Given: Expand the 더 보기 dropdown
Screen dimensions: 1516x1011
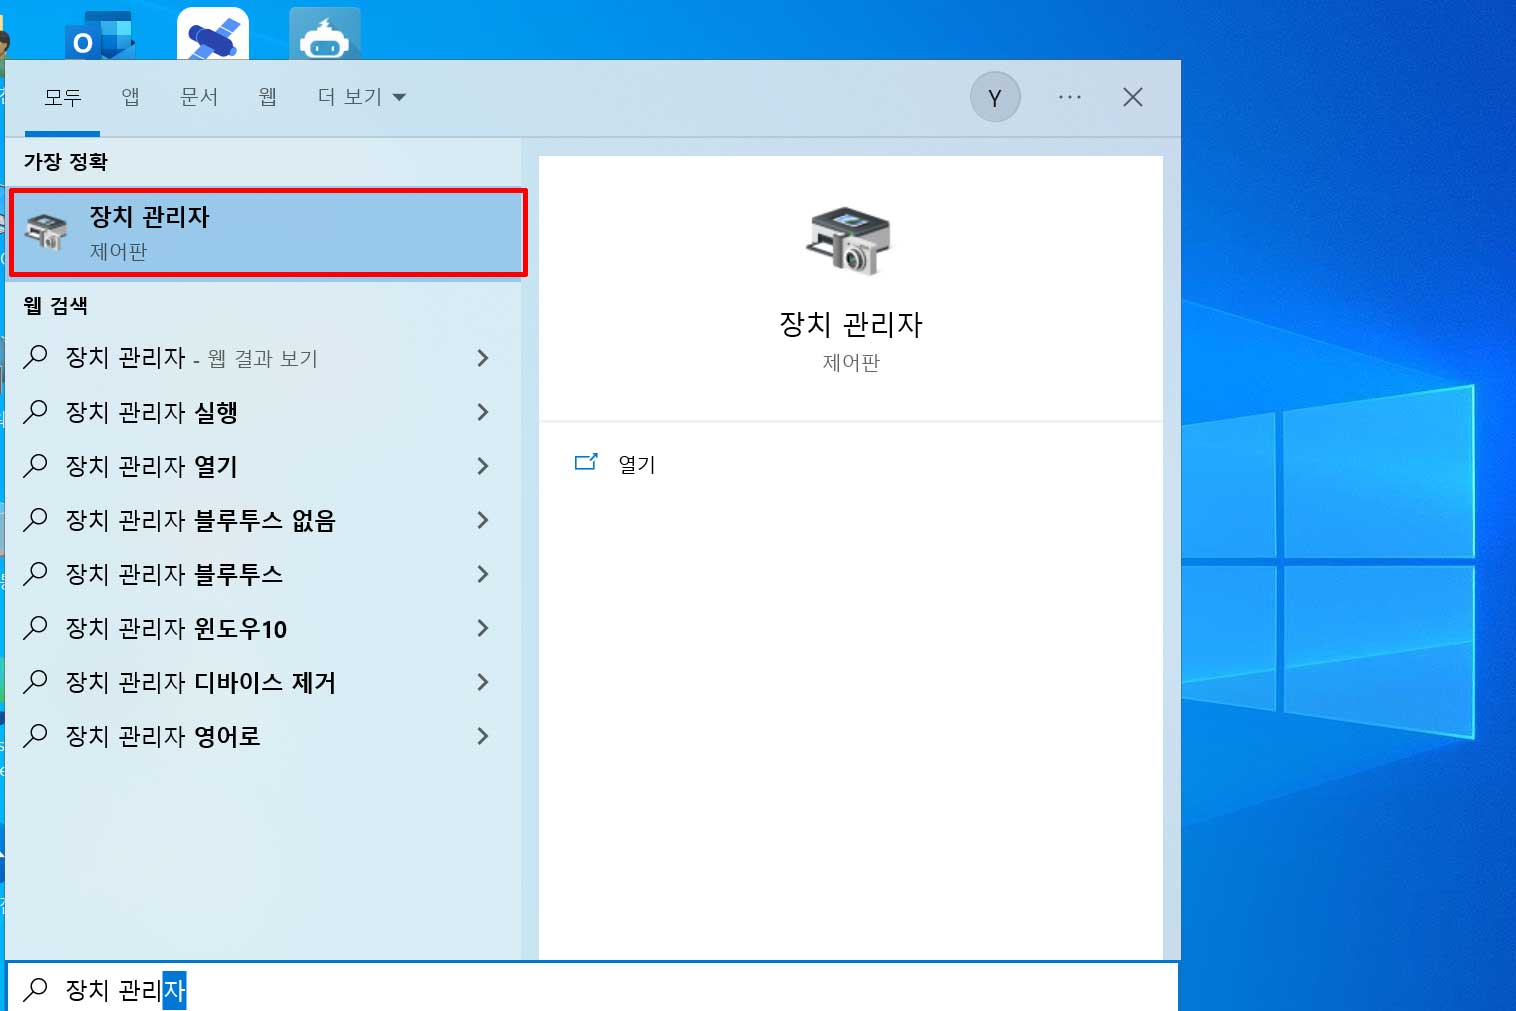Looking at the screenshot, I should (x=361, y=97).
